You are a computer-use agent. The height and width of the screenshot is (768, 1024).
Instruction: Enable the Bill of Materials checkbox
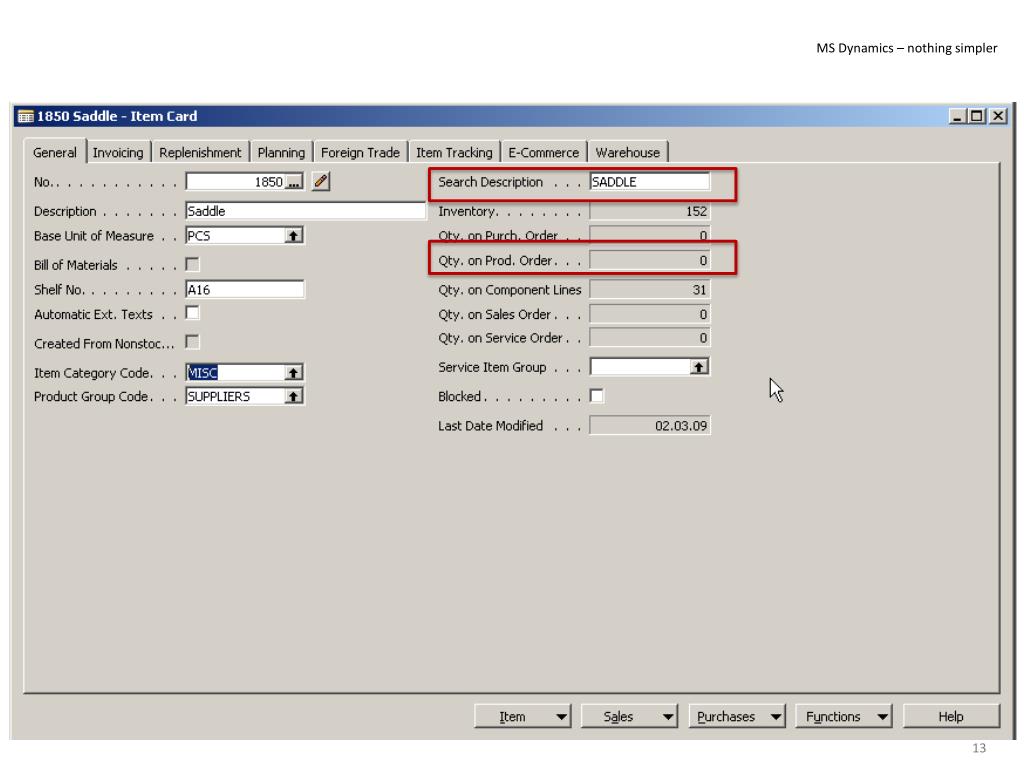(192, 265)
